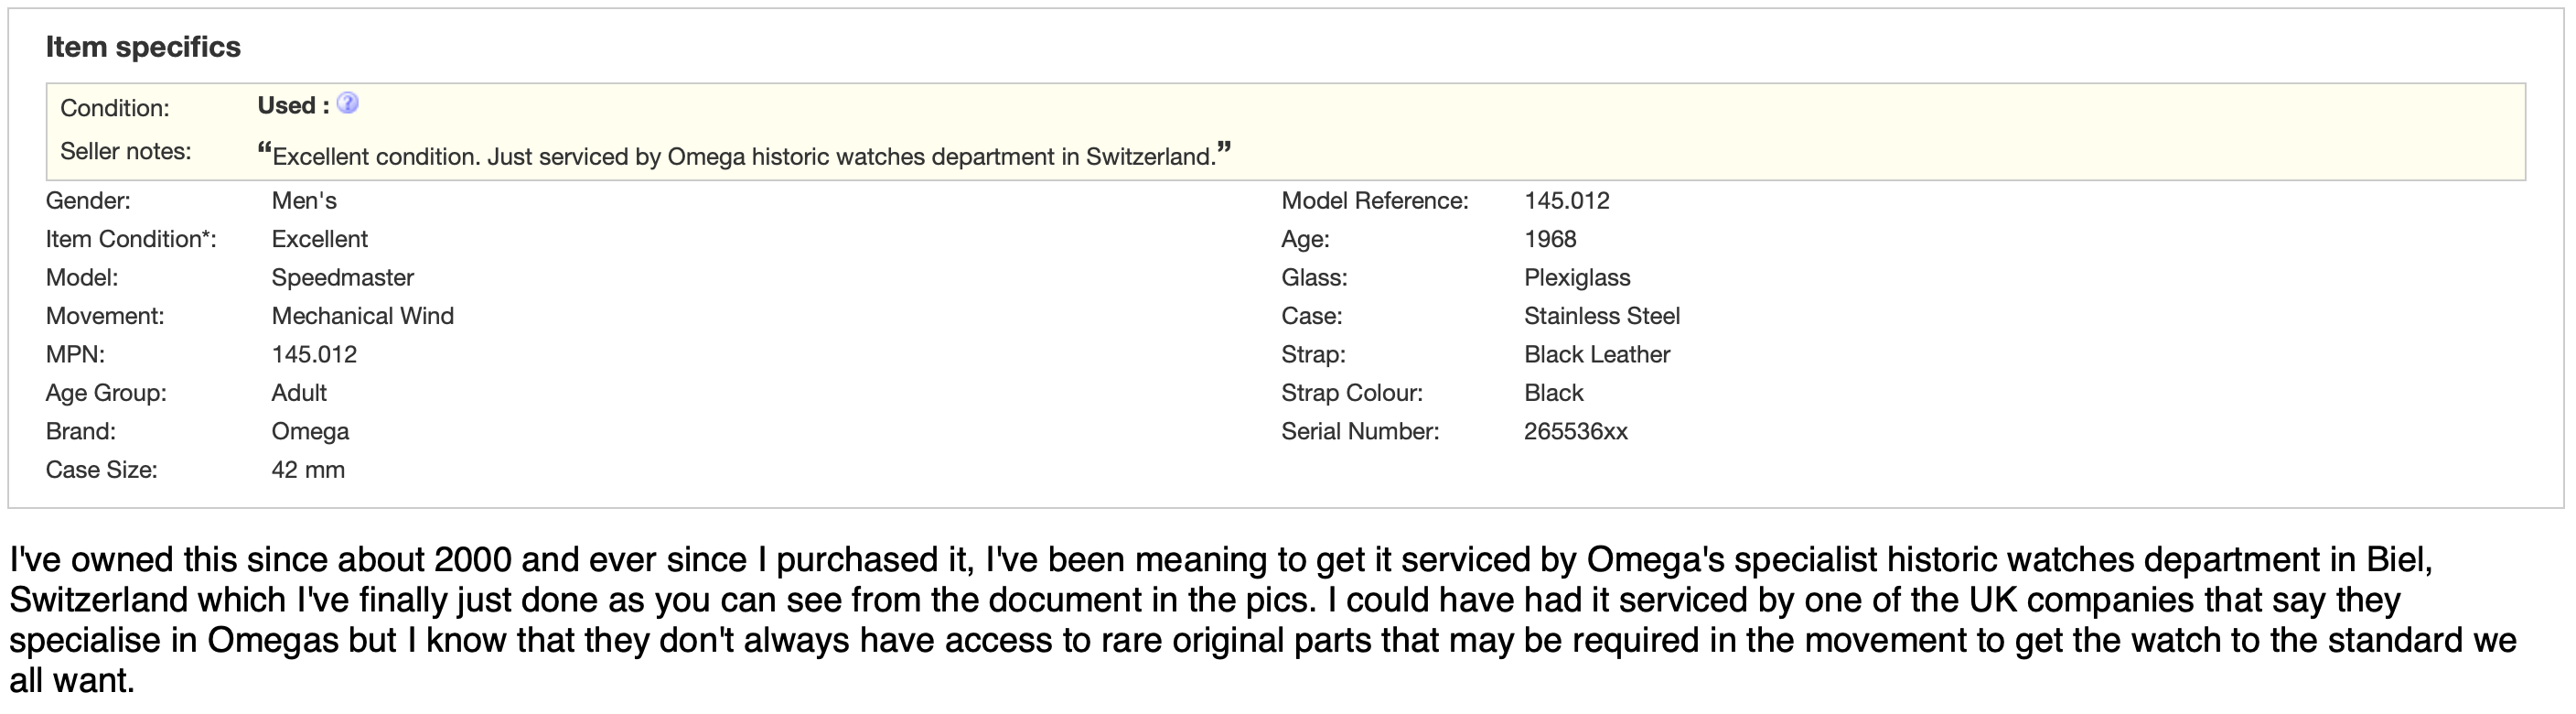
Task: Click the Brand value Omega
Action: tap(310, 432)
